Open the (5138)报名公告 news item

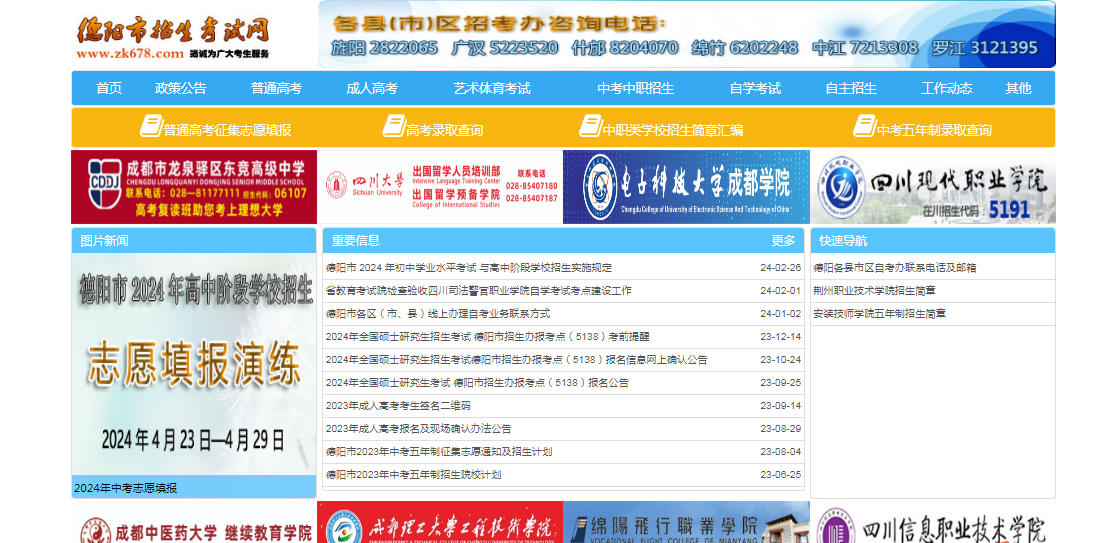[x=477, y=383]
